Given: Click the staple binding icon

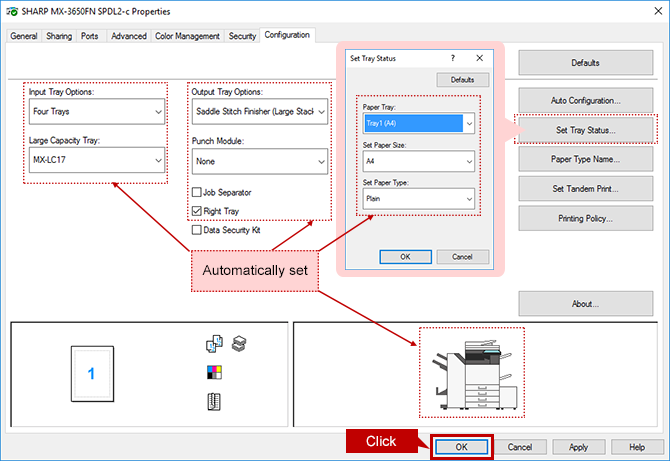Looking at the screenshot, I should point(214,402).
